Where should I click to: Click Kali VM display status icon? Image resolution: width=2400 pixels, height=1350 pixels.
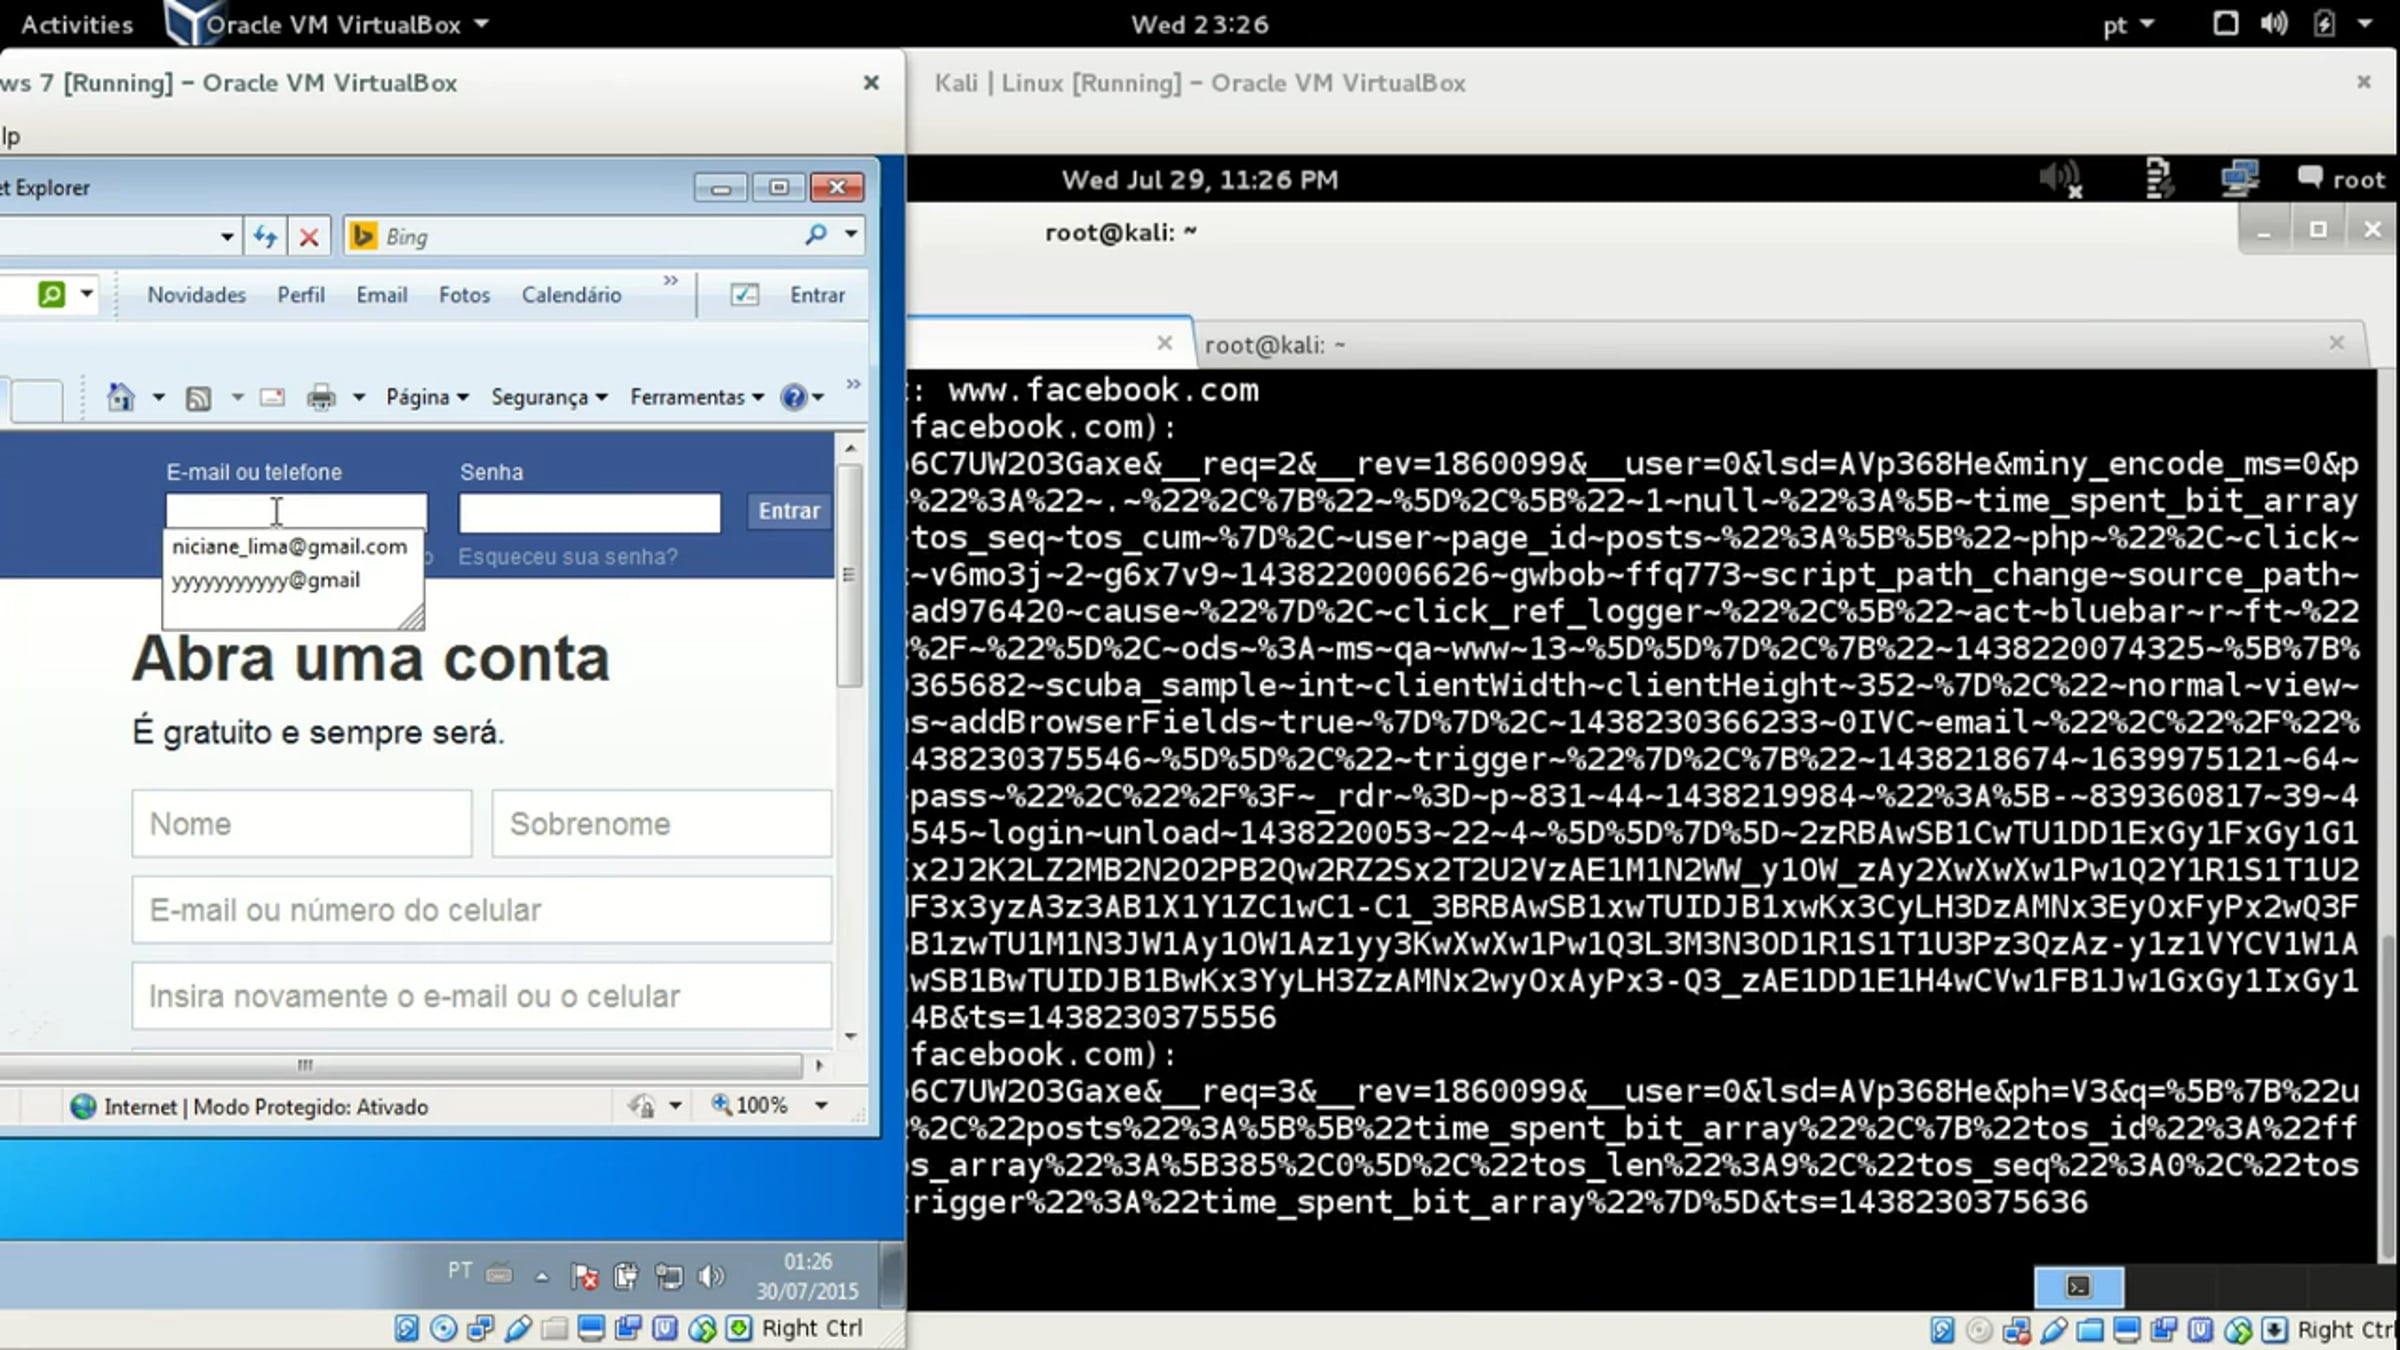pos(2127,1329)
